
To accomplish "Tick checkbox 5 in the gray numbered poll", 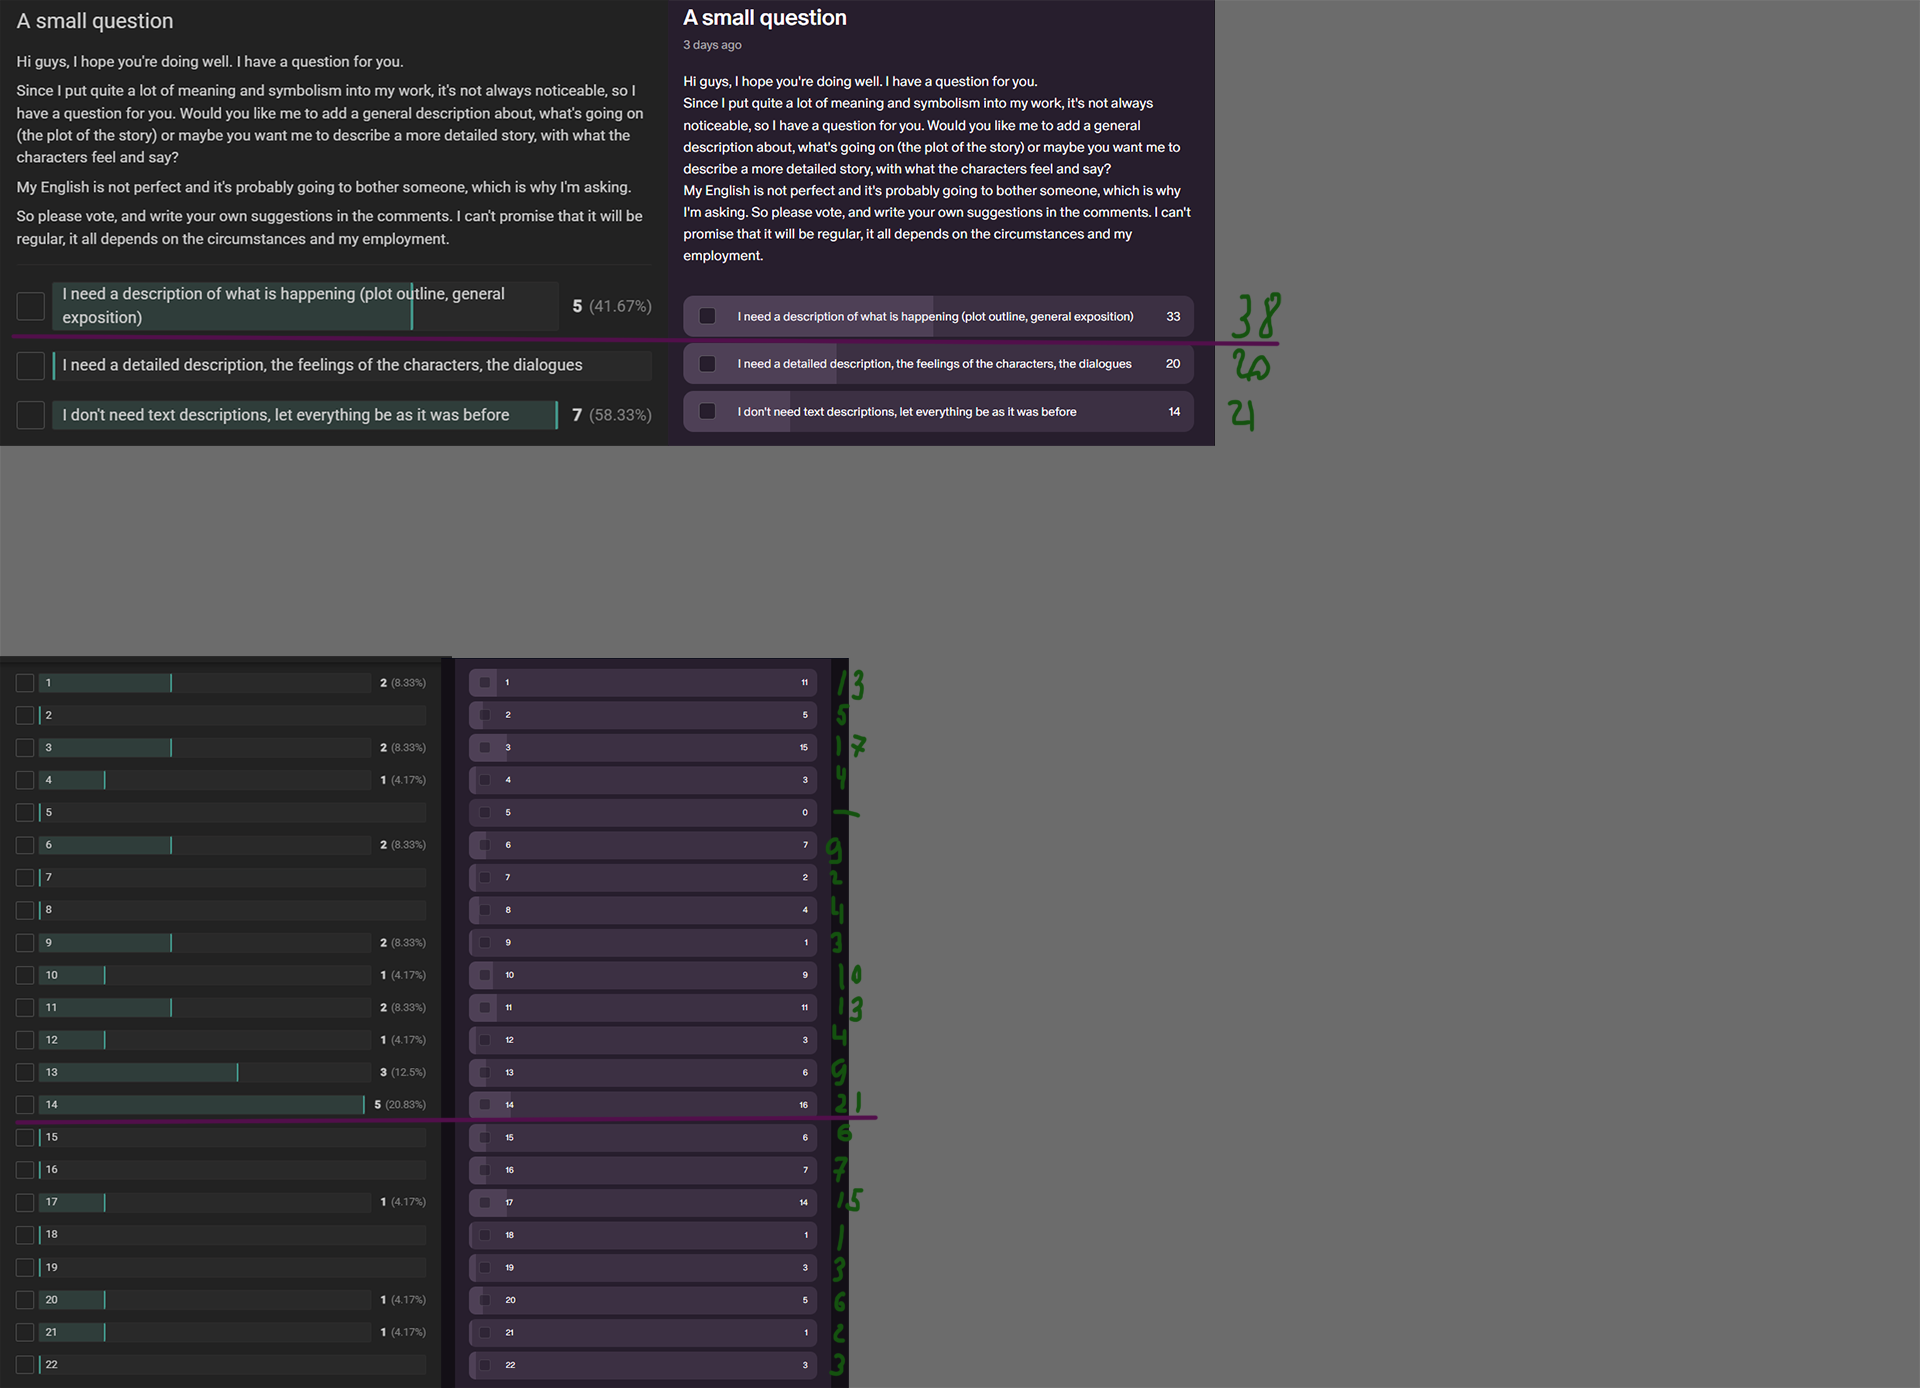I will click(25, 813).
